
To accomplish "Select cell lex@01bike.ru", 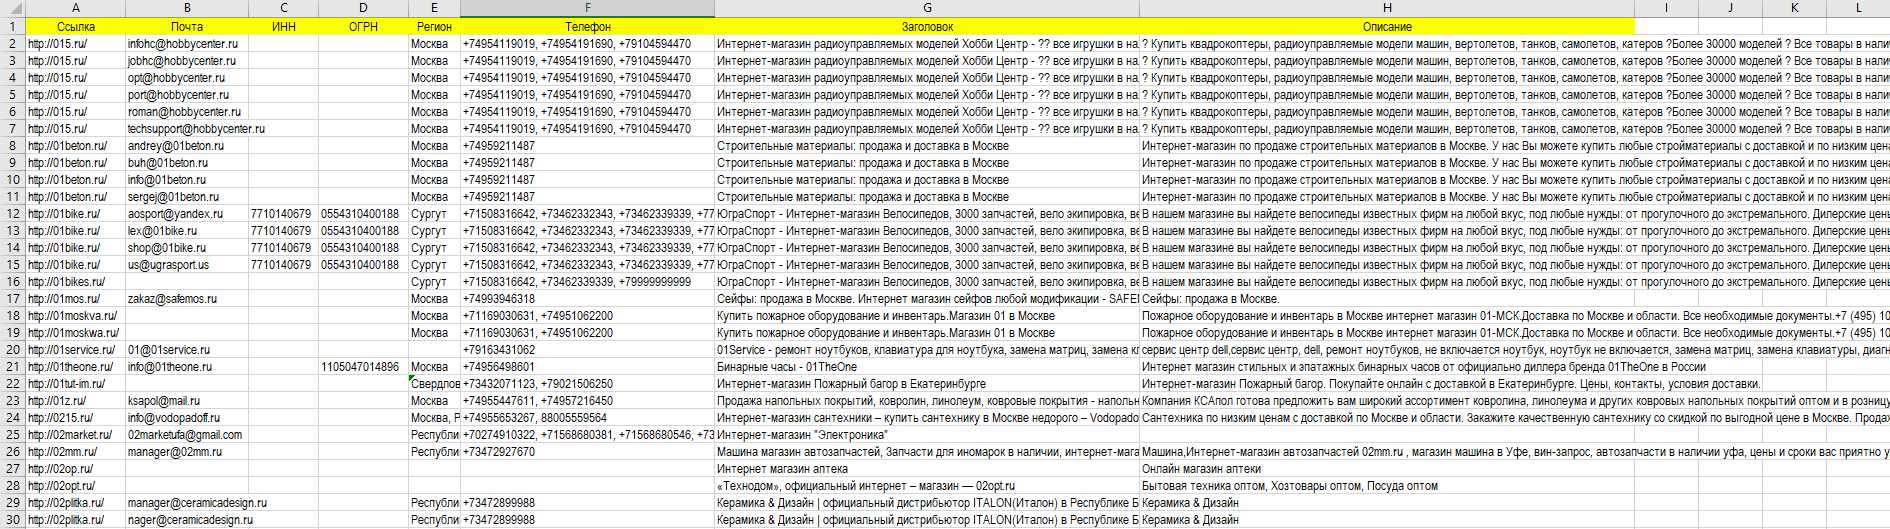I will (x=186, y=231).
